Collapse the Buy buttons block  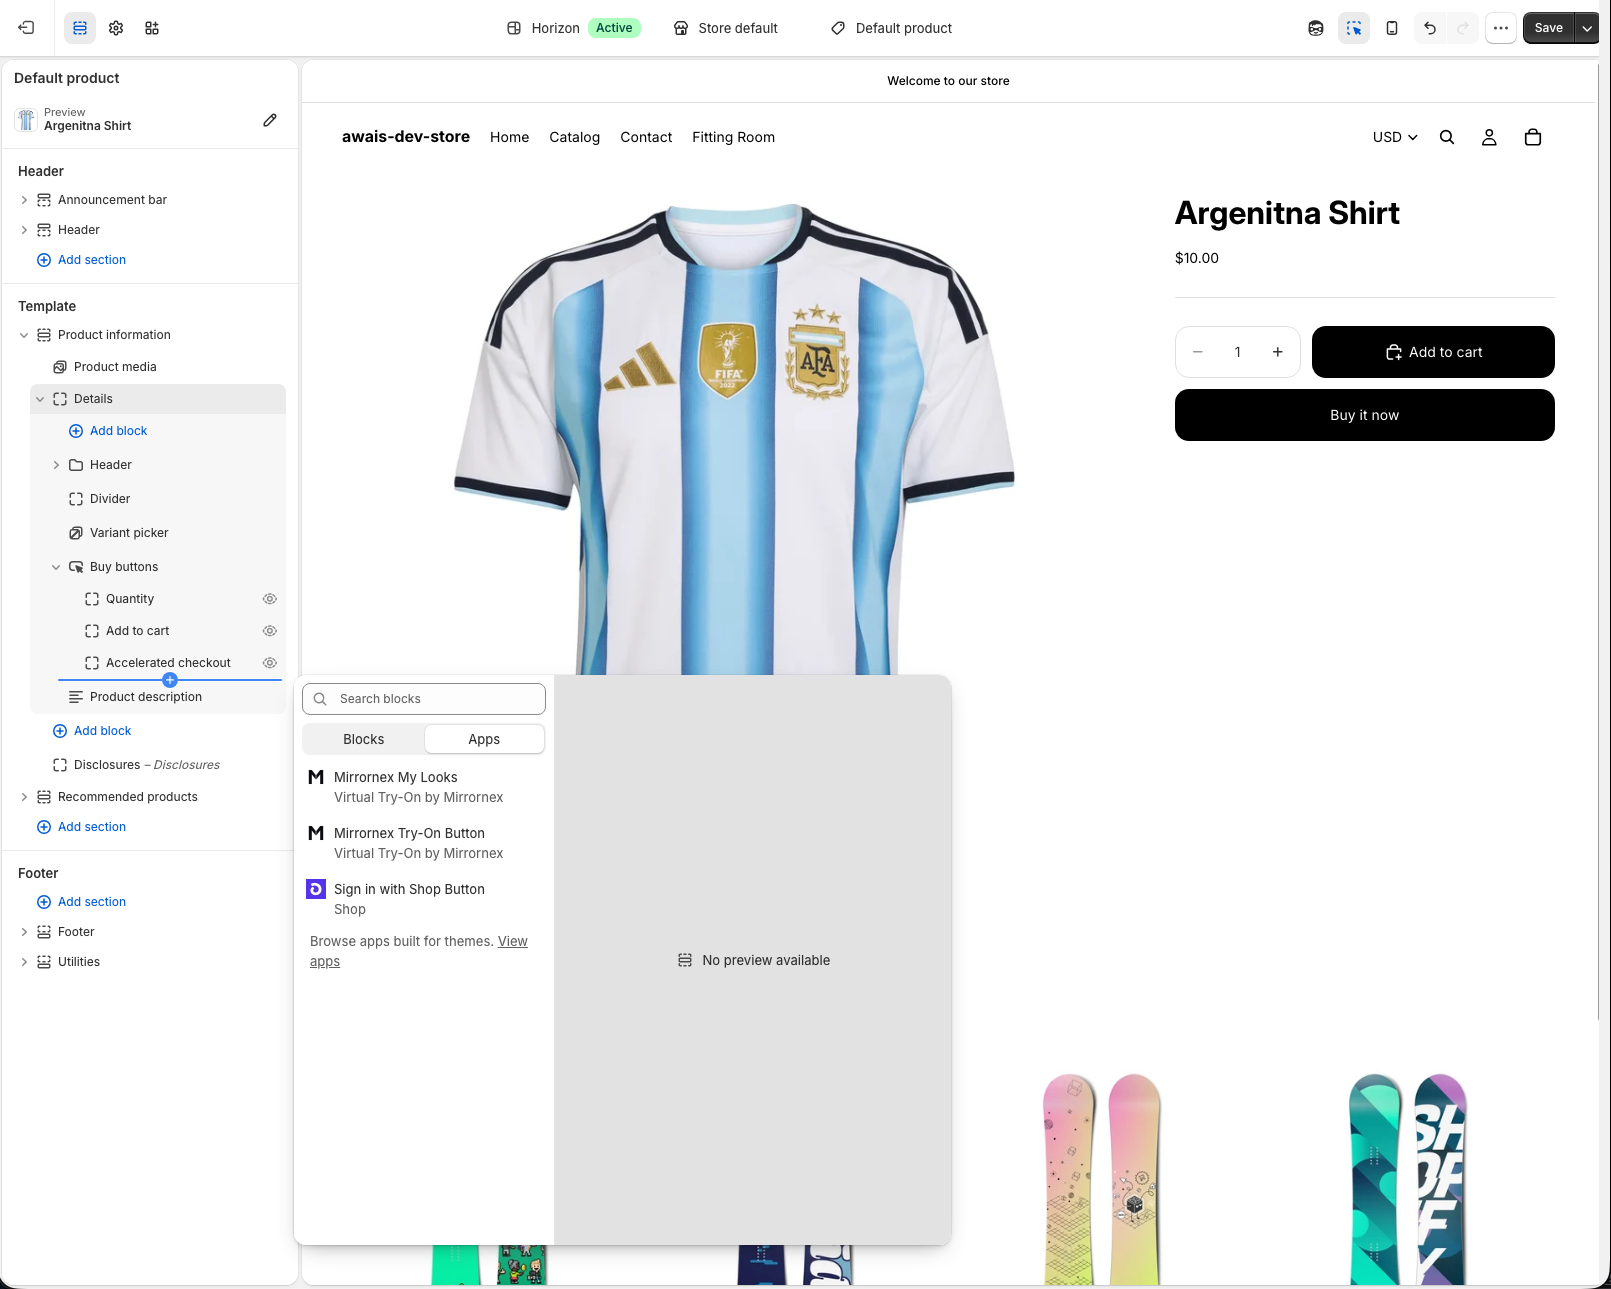(56, 567)
